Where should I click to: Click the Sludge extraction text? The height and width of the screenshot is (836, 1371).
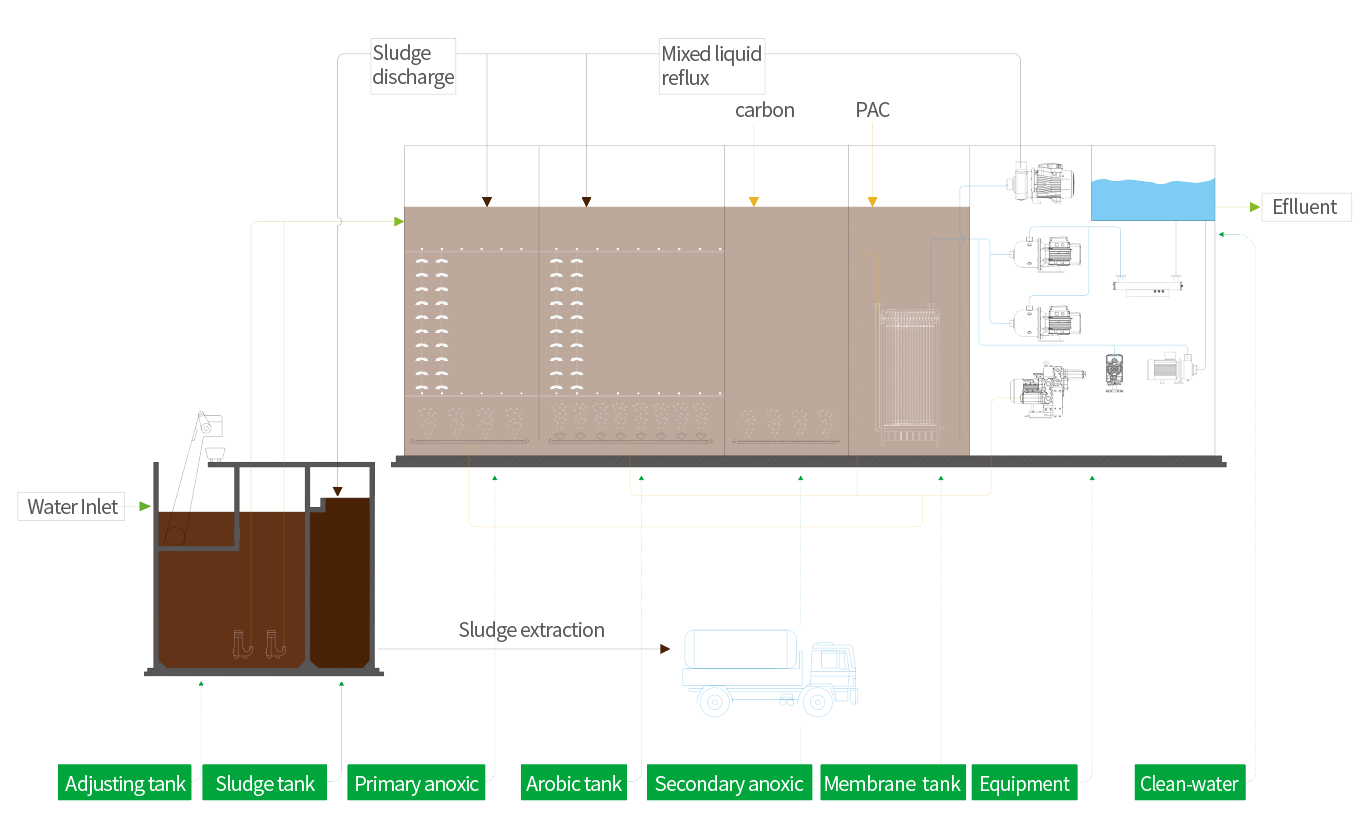(x=532, y=630)
